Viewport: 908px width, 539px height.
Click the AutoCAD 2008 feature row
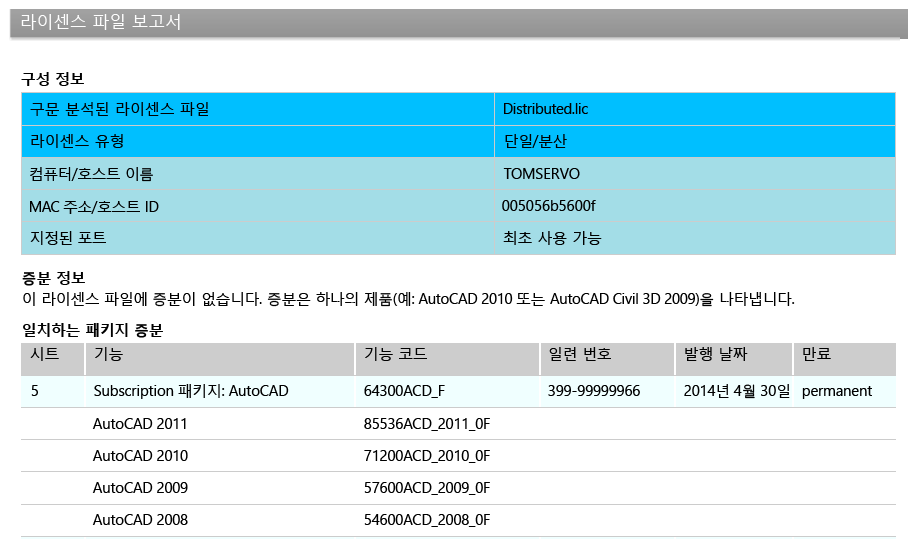140,519
